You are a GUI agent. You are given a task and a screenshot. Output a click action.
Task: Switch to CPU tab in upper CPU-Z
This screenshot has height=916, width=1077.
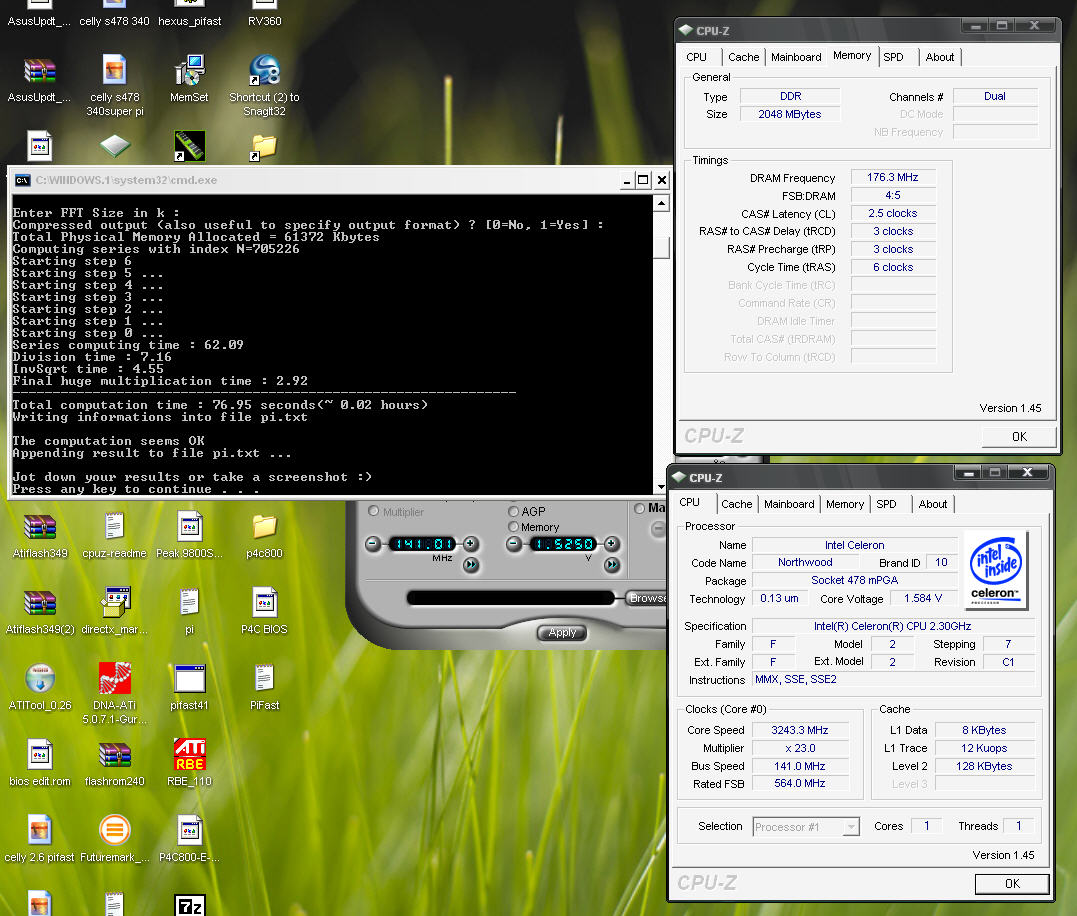[696, 57]
